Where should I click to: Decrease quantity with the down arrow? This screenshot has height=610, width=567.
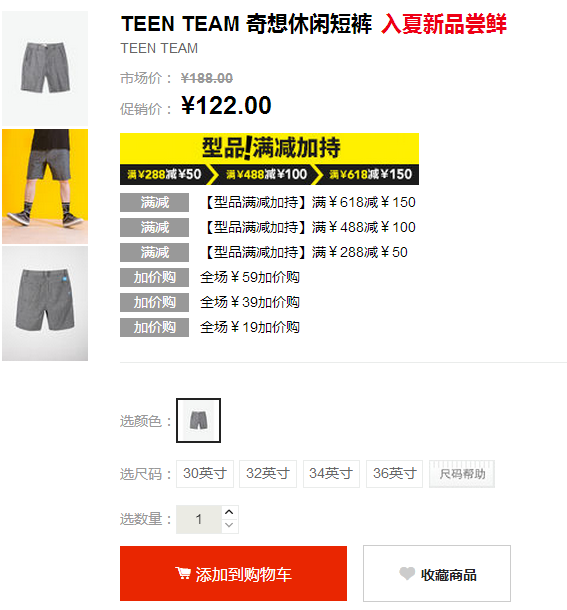click(x=230, y=525)
